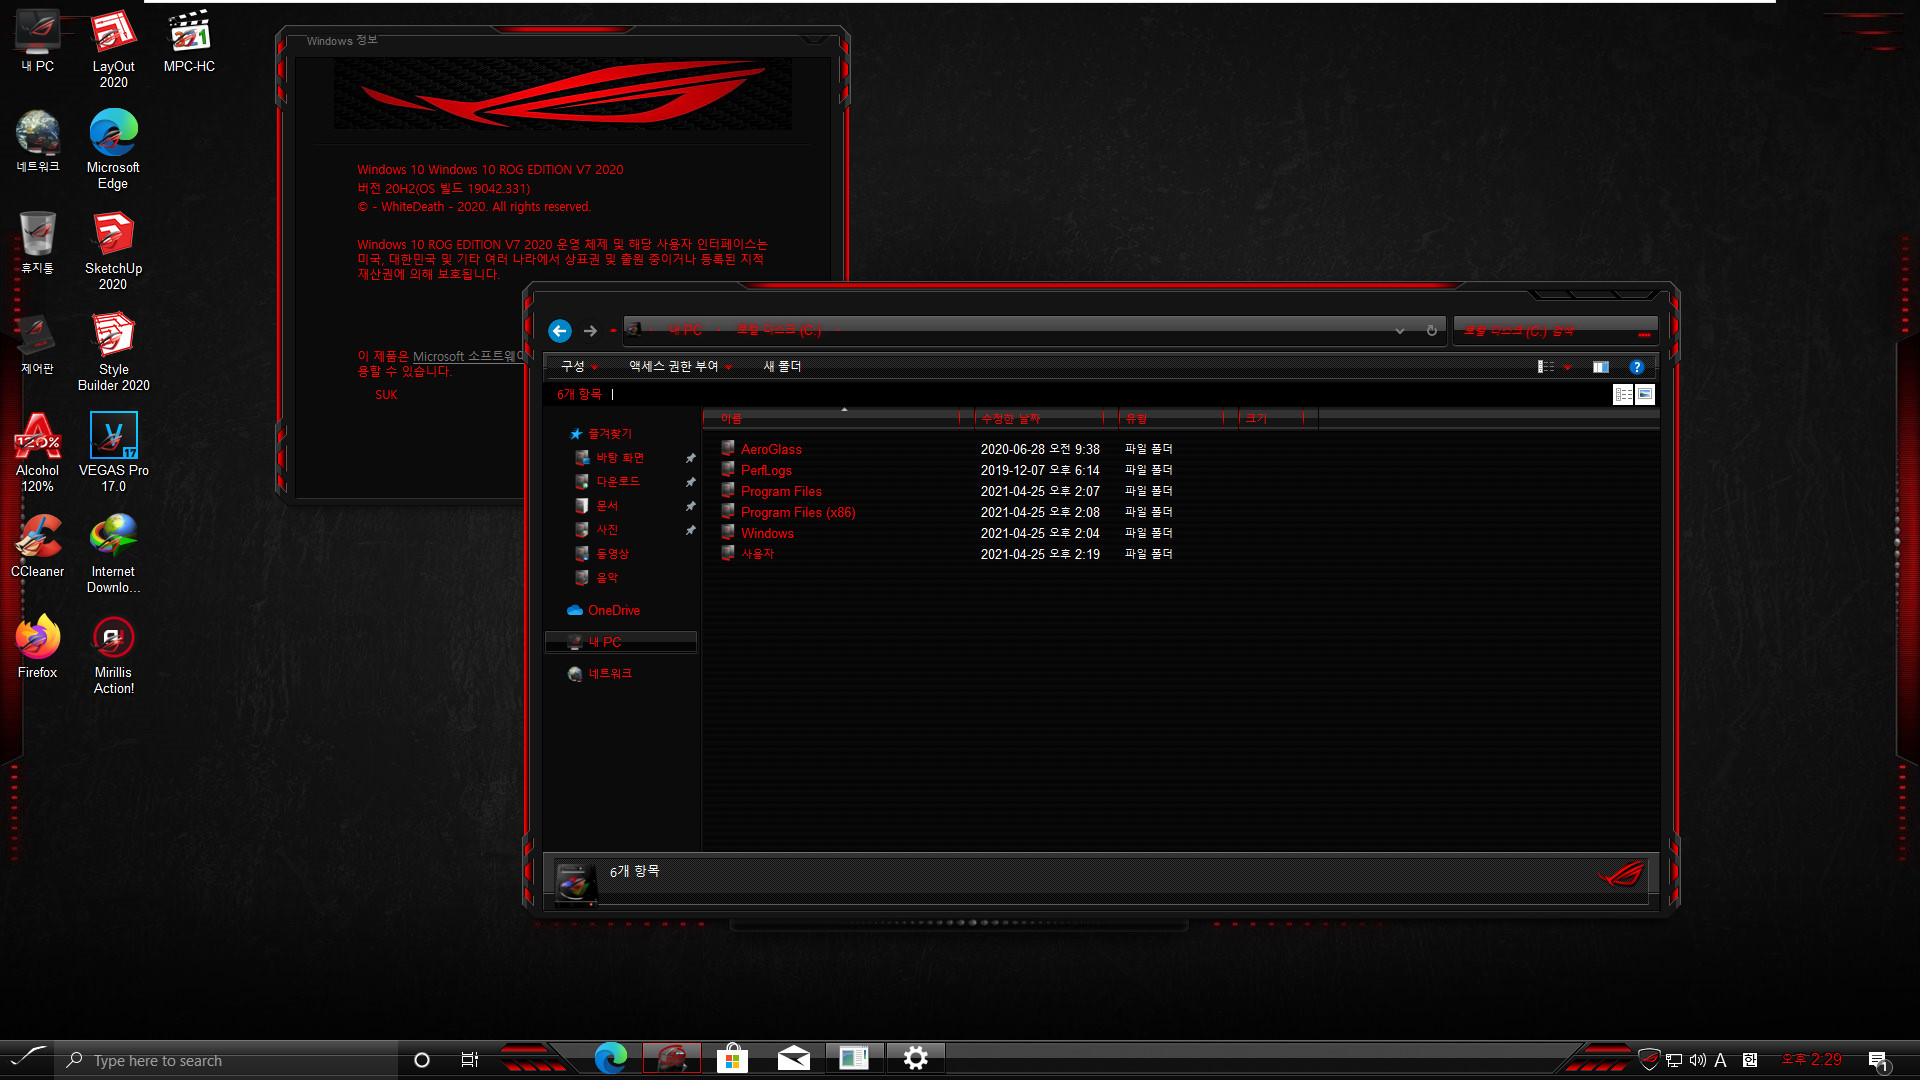This screenshot has width=1920, height=1080.
Task: Toggle the A English input mode indicator
Action: [x=1721, y=1060]
